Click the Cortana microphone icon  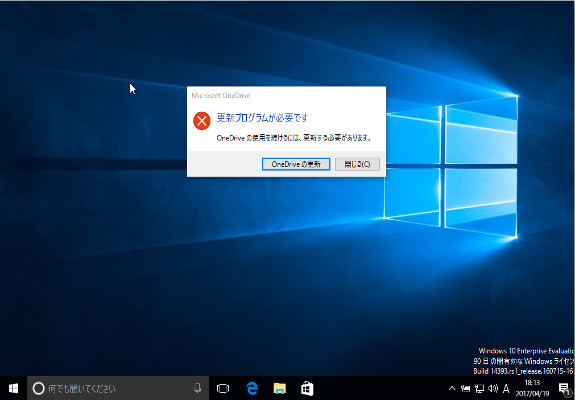[x=197, y=388]
